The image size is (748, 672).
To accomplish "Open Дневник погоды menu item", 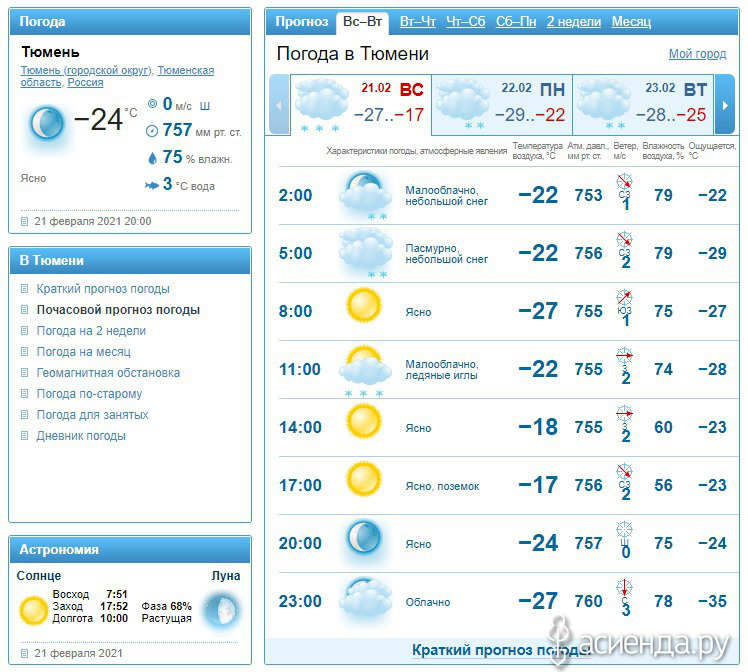I will pos(81,436).
